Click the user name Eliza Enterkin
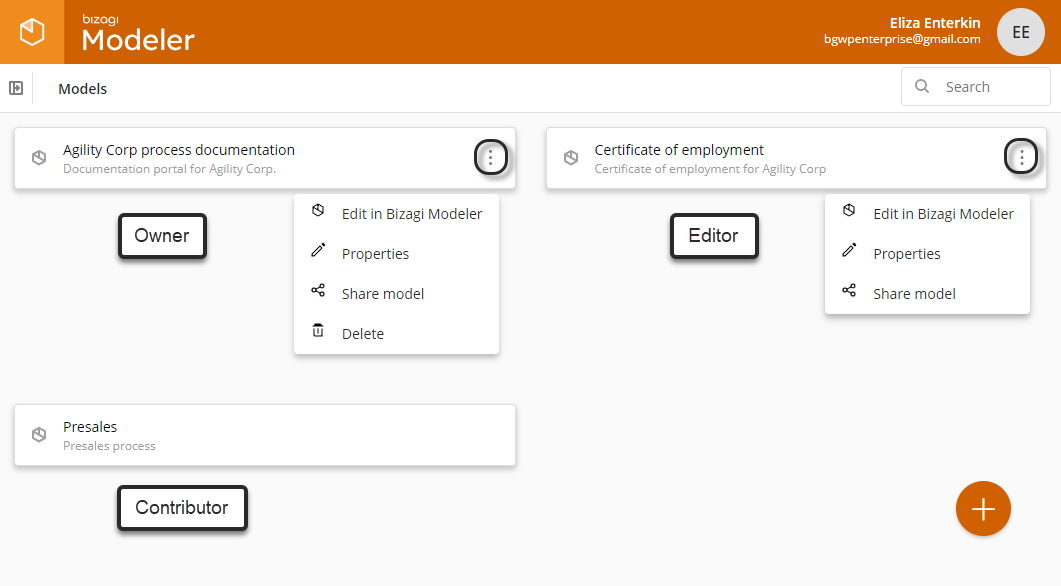 934,23
